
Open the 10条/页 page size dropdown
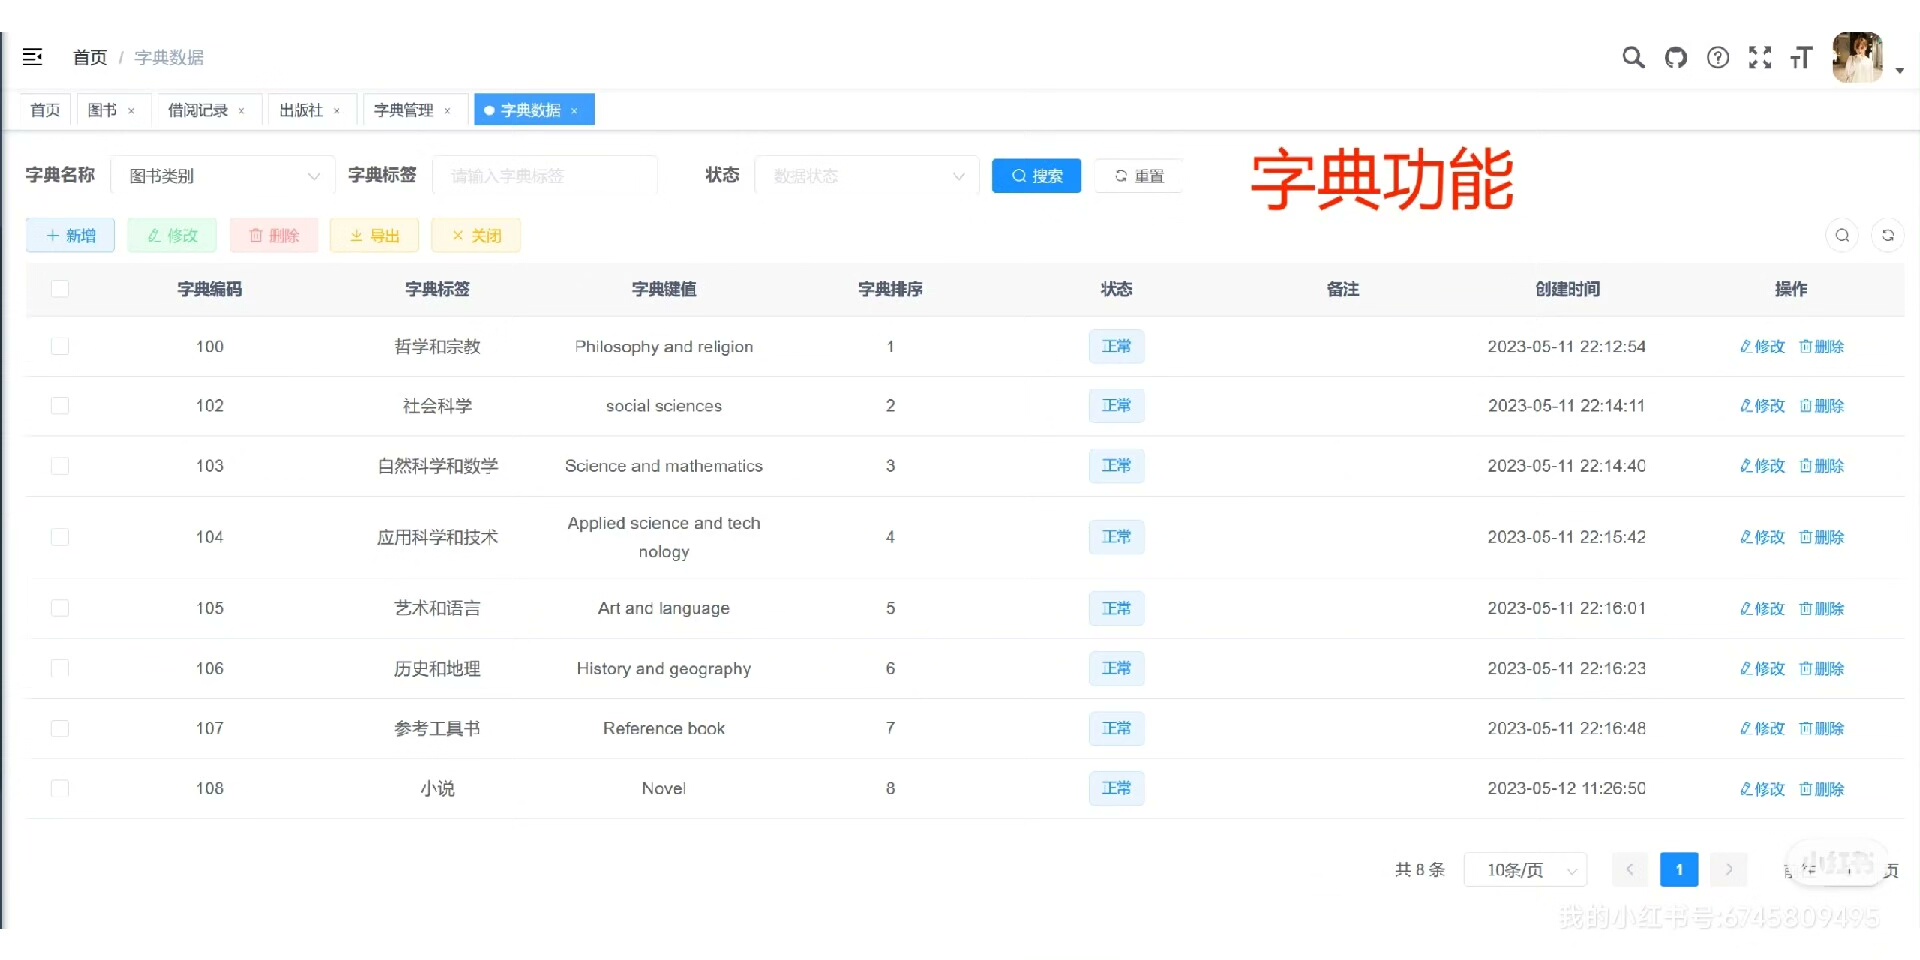pyautogui.click(x=1525, y=870)
